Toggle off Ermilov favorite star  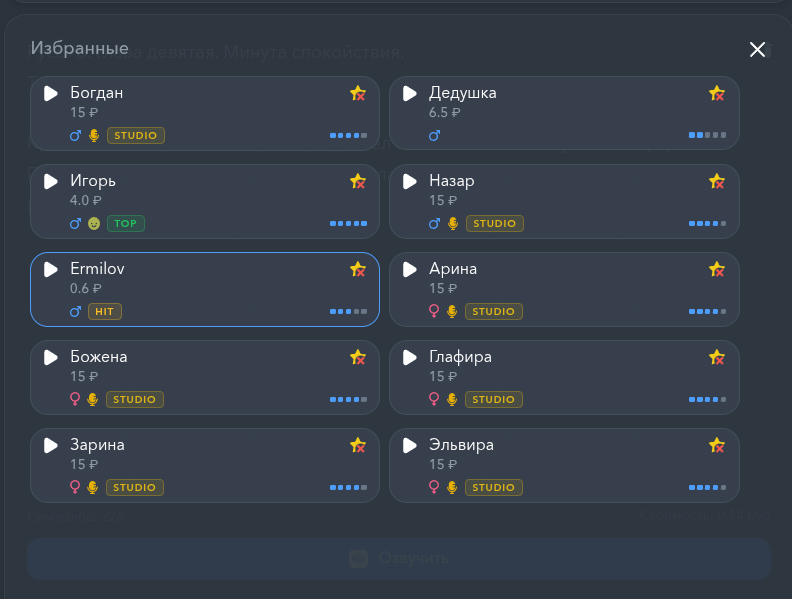coord(358,269)
